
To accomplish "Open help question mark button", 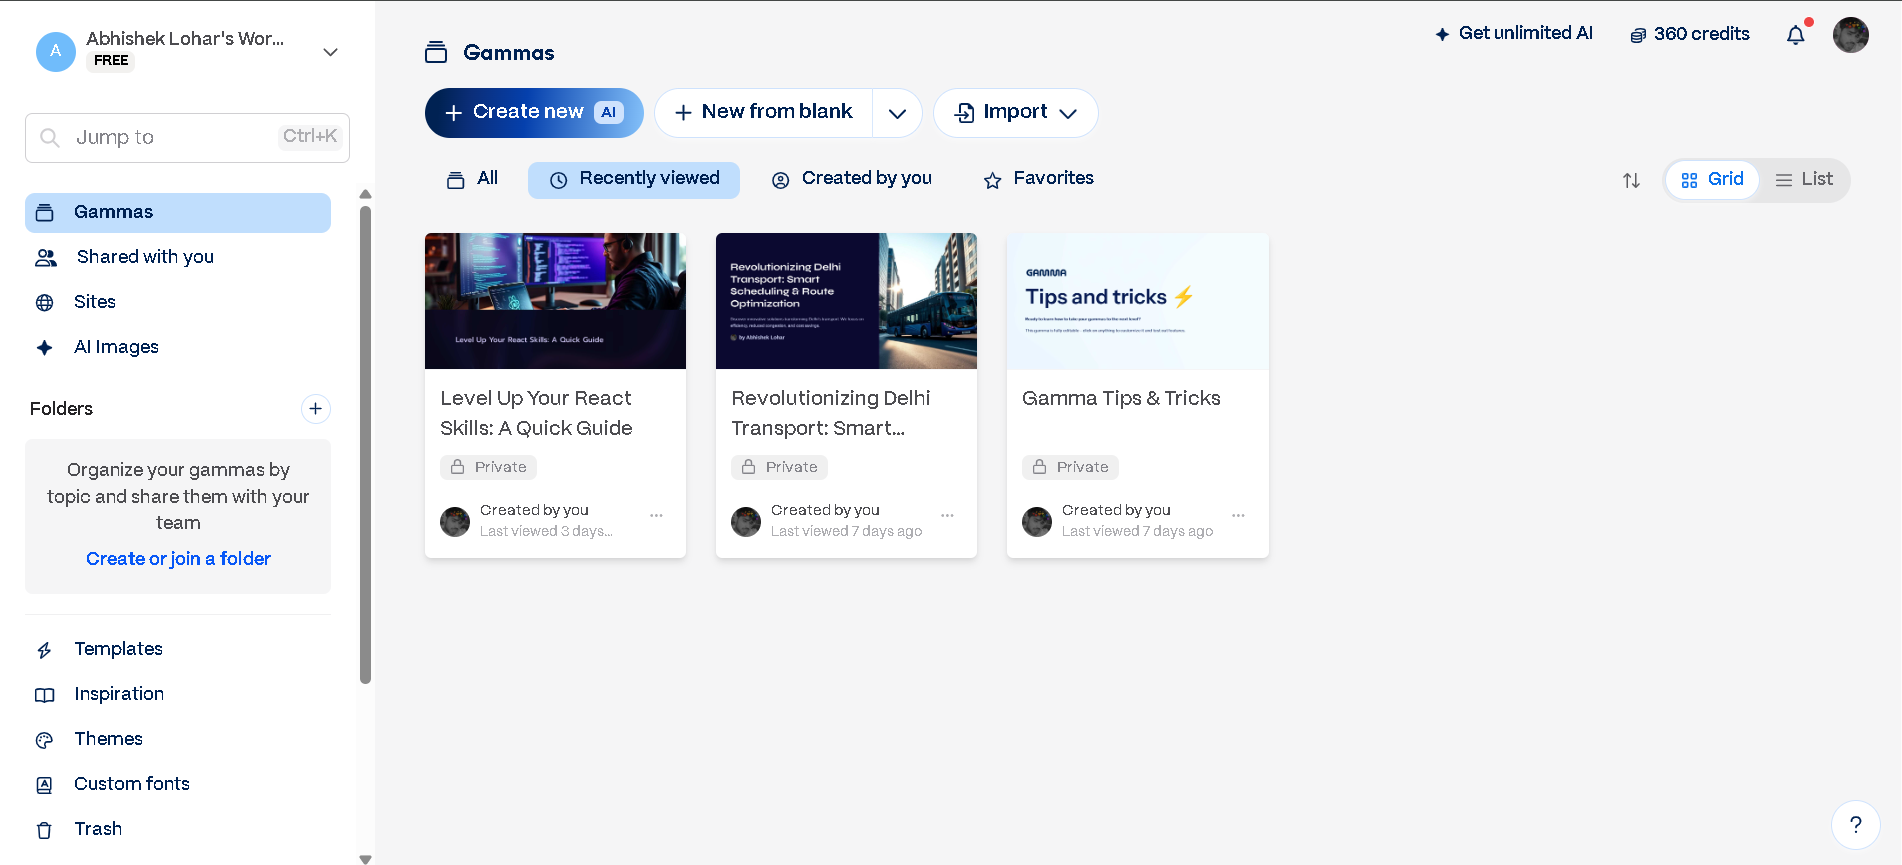I will point(1856,825).
